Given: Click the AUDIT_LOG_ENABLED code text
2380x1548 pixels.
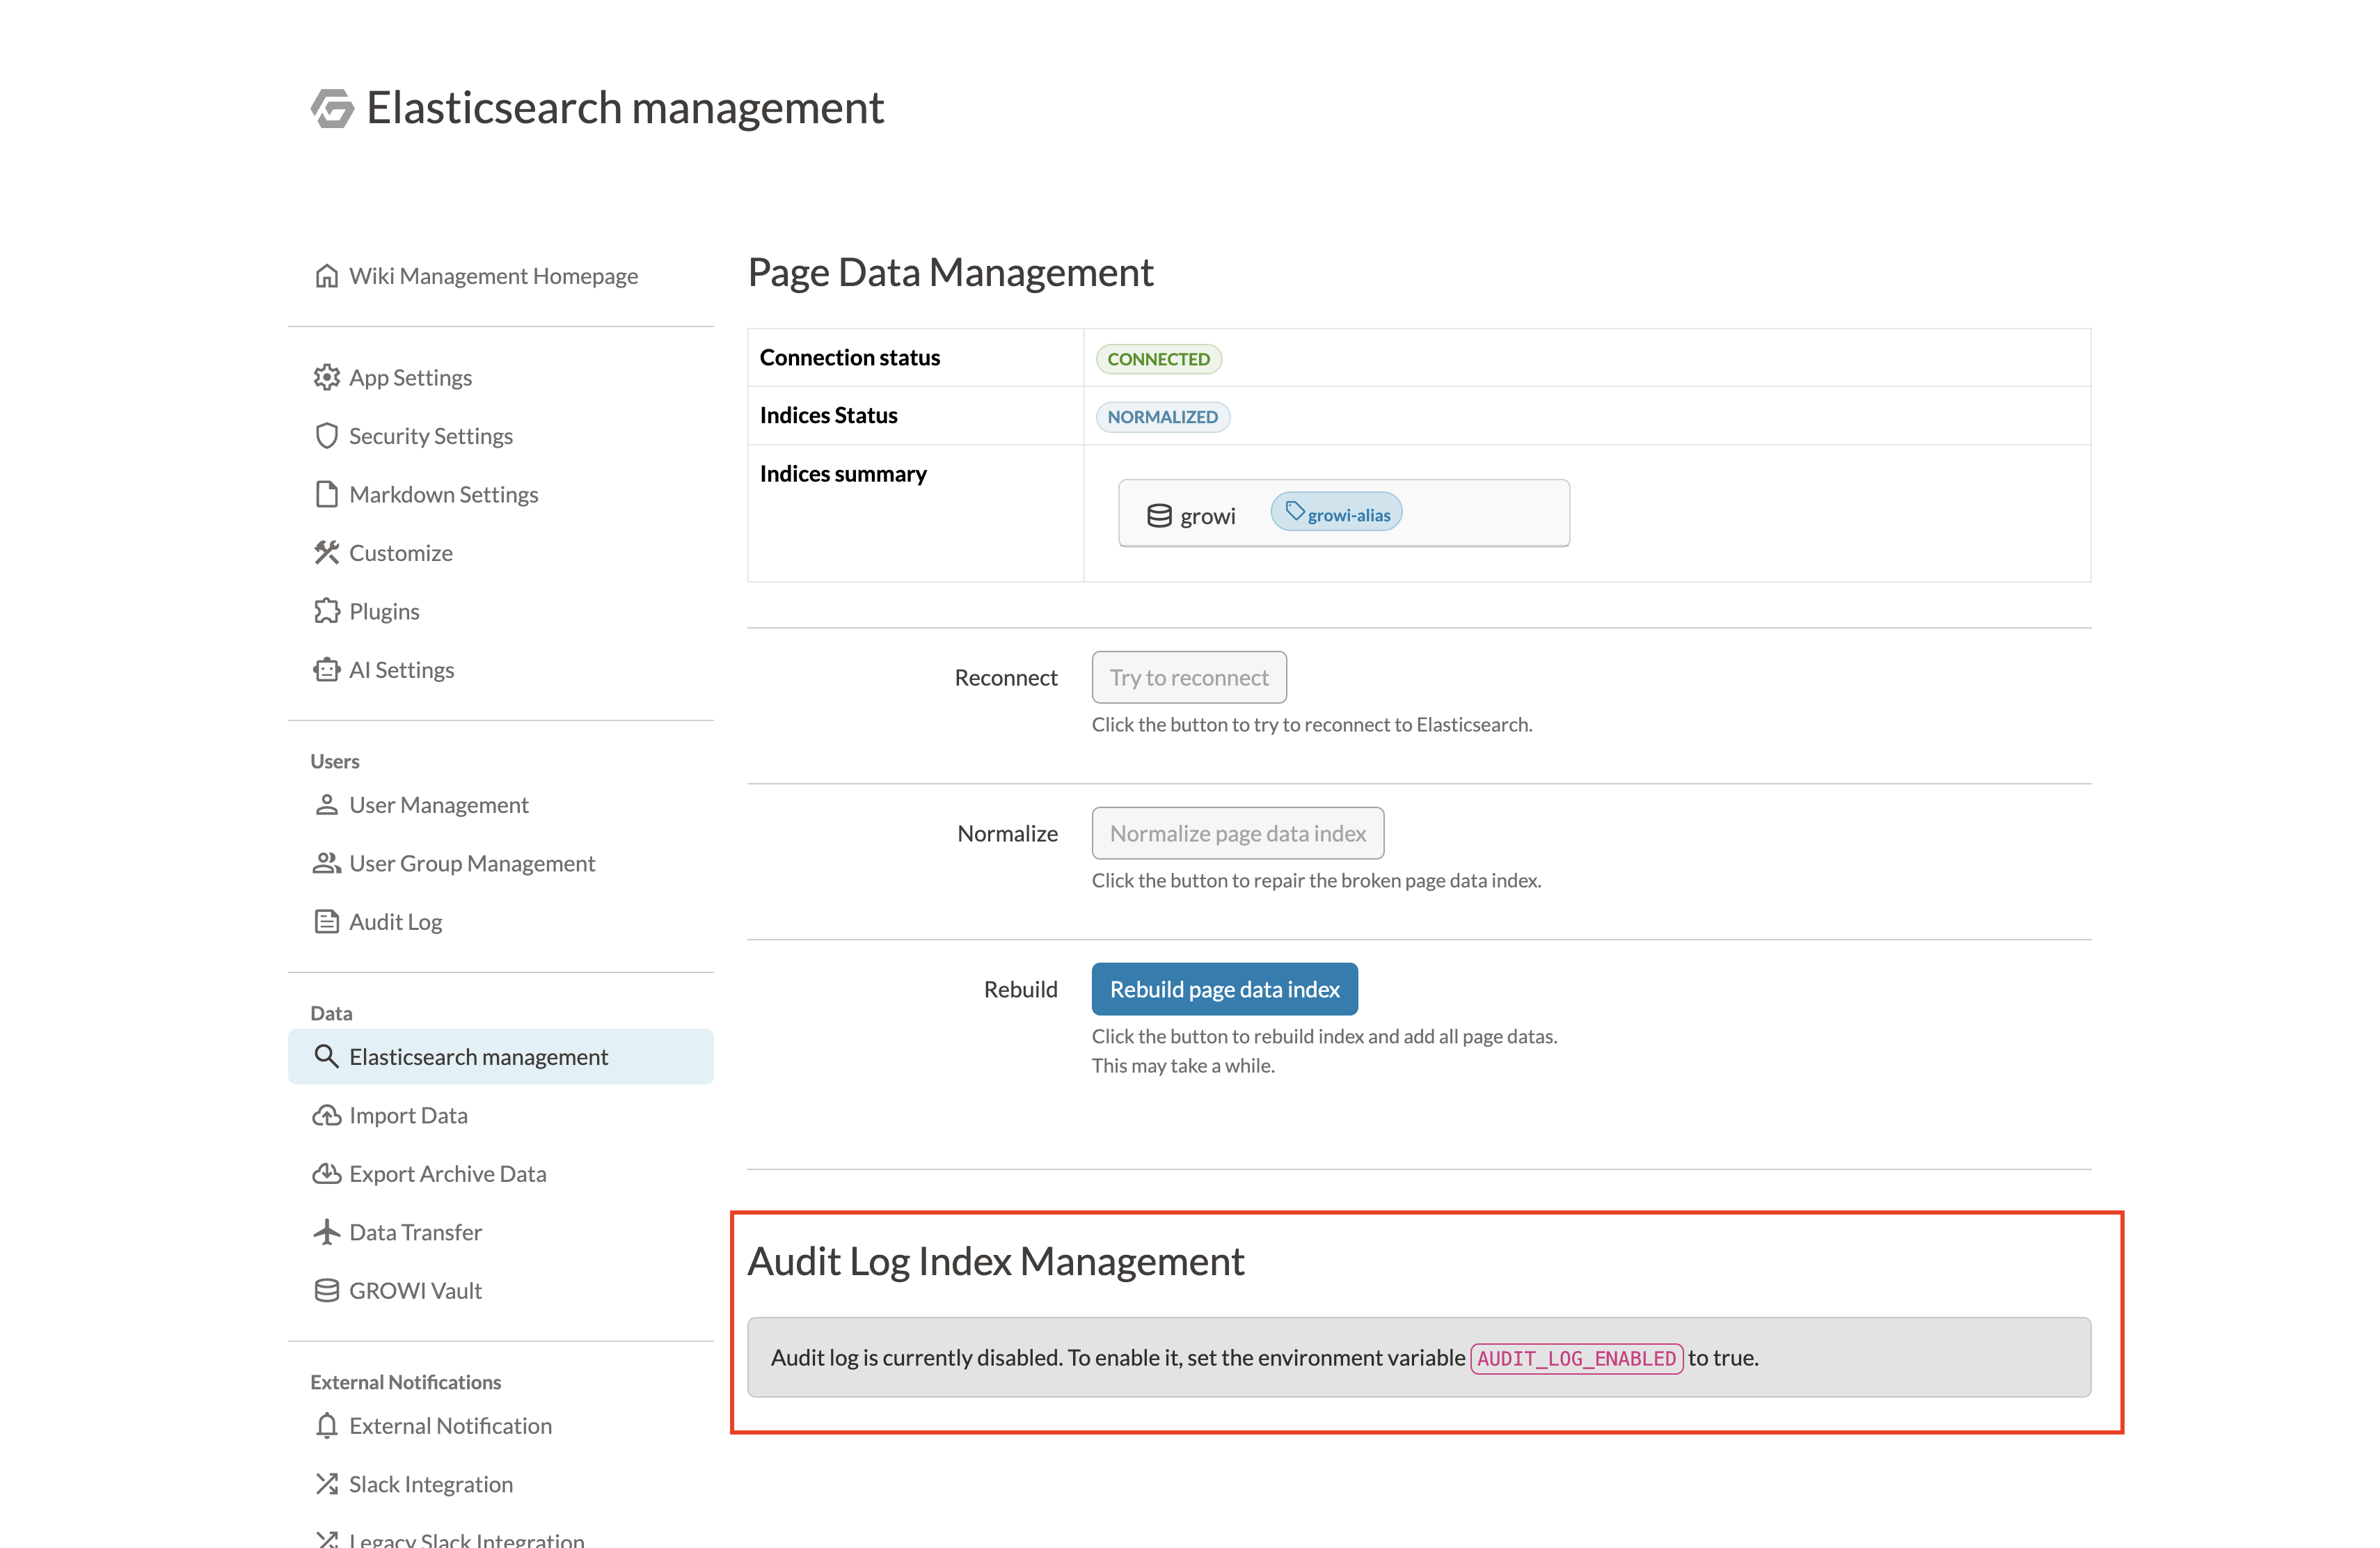Looking at the screenshot, I should (1577, 1358).
